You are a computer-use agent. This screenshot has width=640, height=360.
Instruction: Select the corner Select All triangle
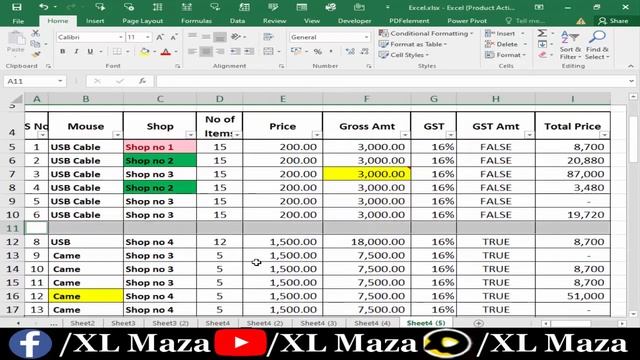[16, 99]
